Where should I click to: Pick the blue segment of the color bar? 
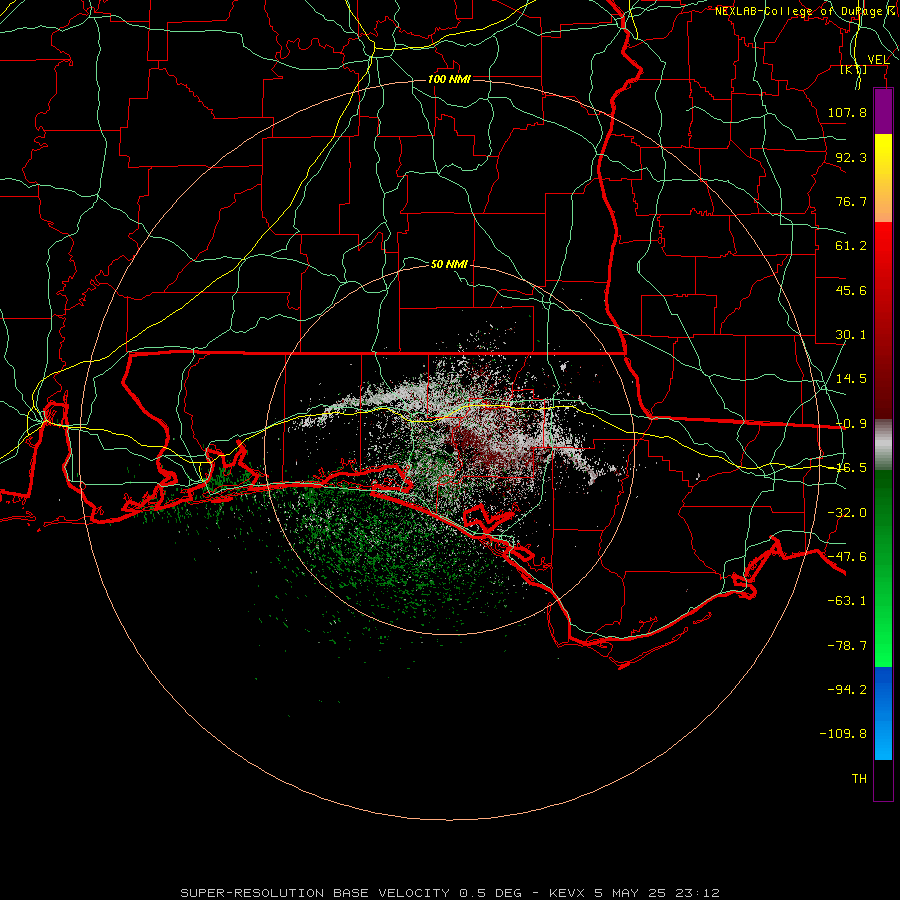[883, 713]
